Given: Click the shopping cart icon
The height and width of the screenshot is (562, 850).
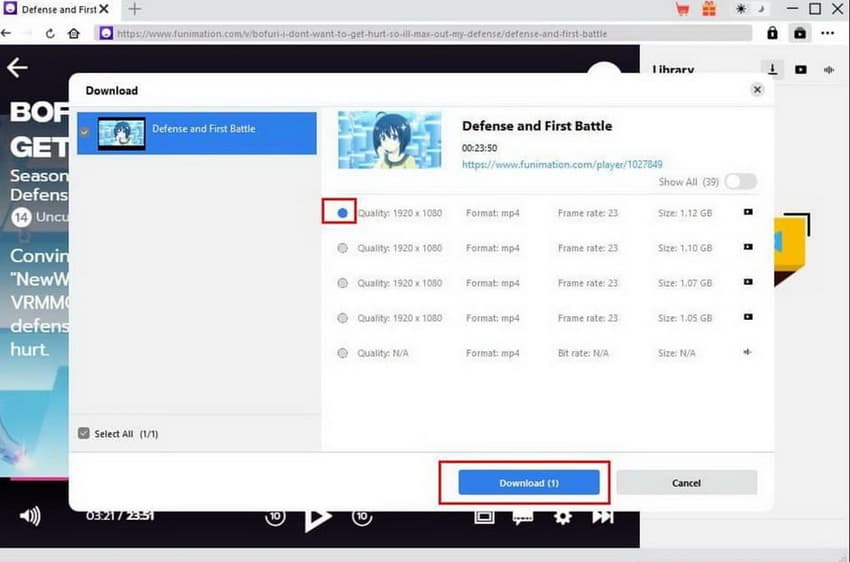Looking at the screenshot, I should [683, 10].
